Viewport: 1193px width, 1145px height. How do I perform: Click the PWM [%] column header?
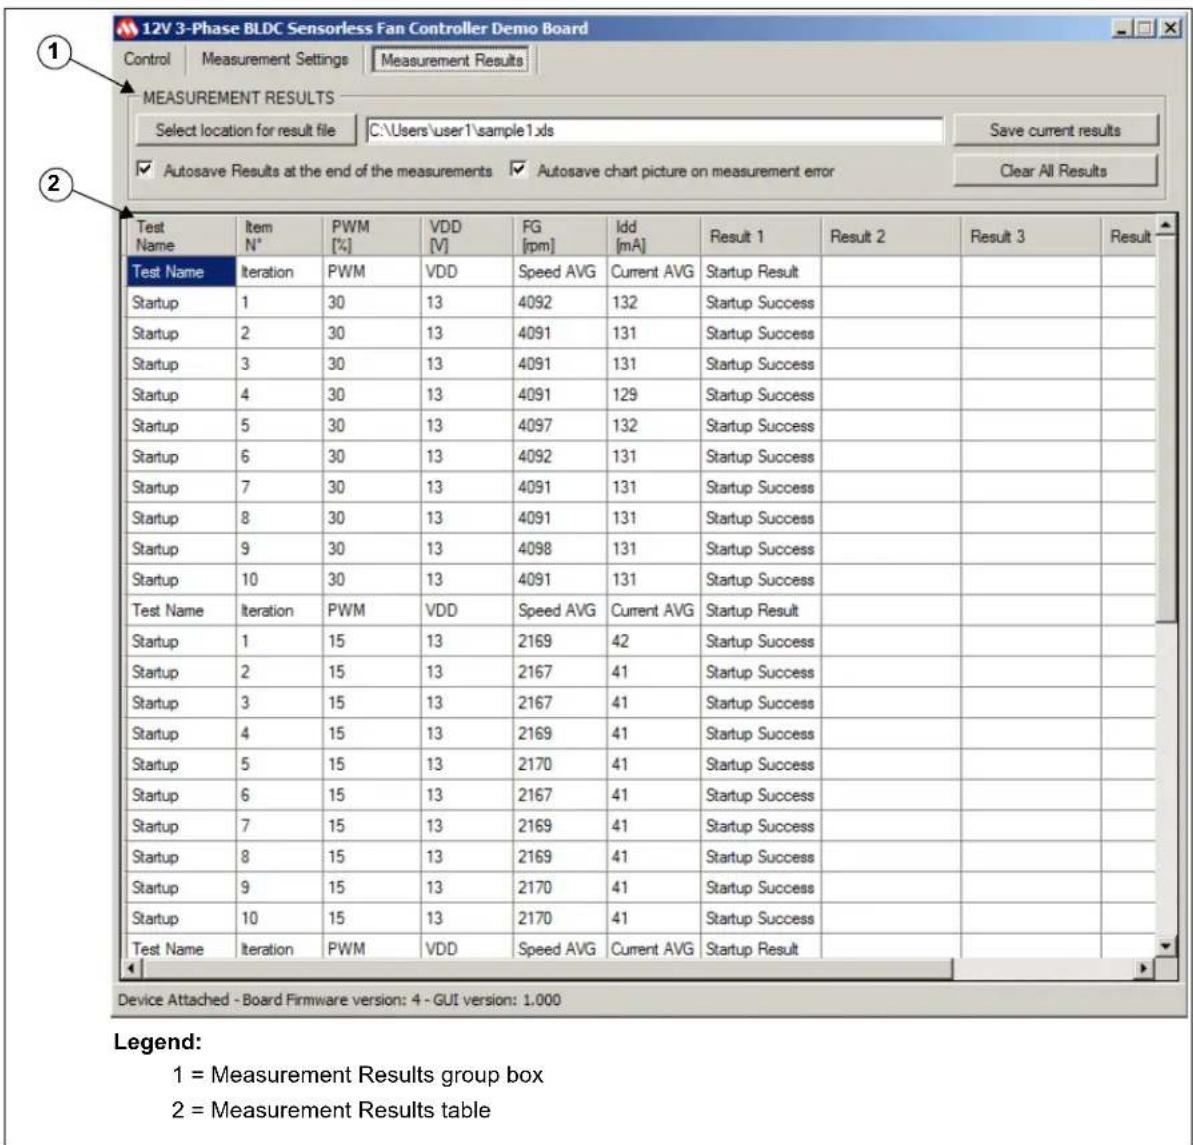(x=371, y=236)
